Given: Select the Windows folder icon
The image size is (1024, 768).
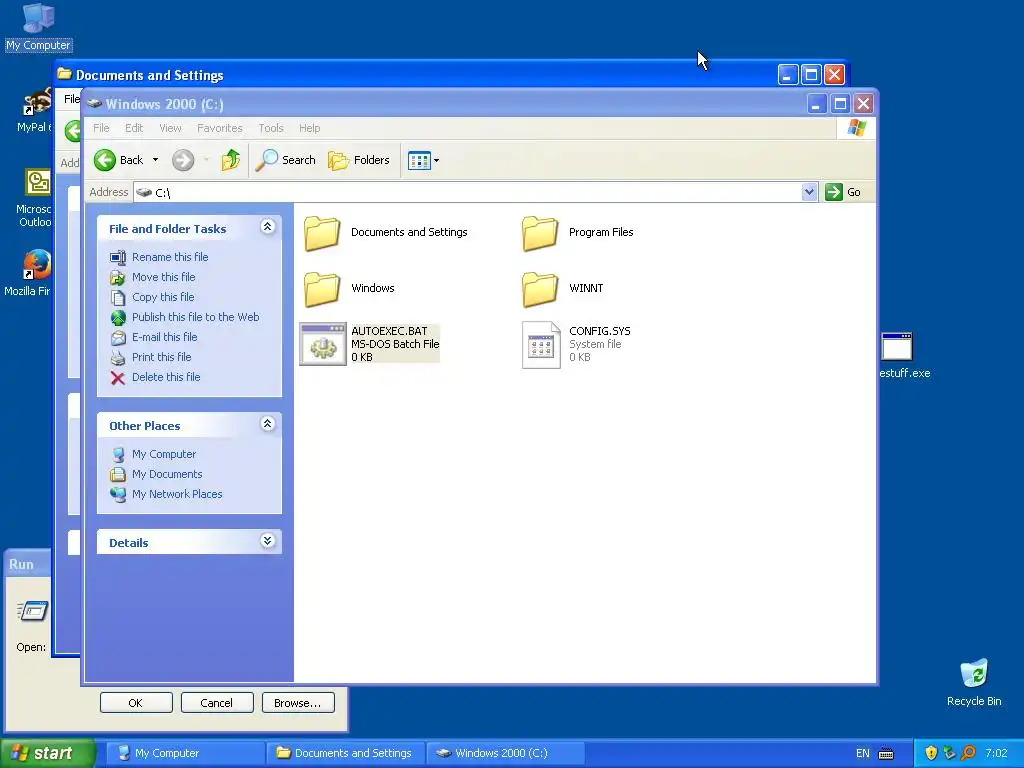Looking at the screenshot, I should pyautogui.click(x=321, y=289).
